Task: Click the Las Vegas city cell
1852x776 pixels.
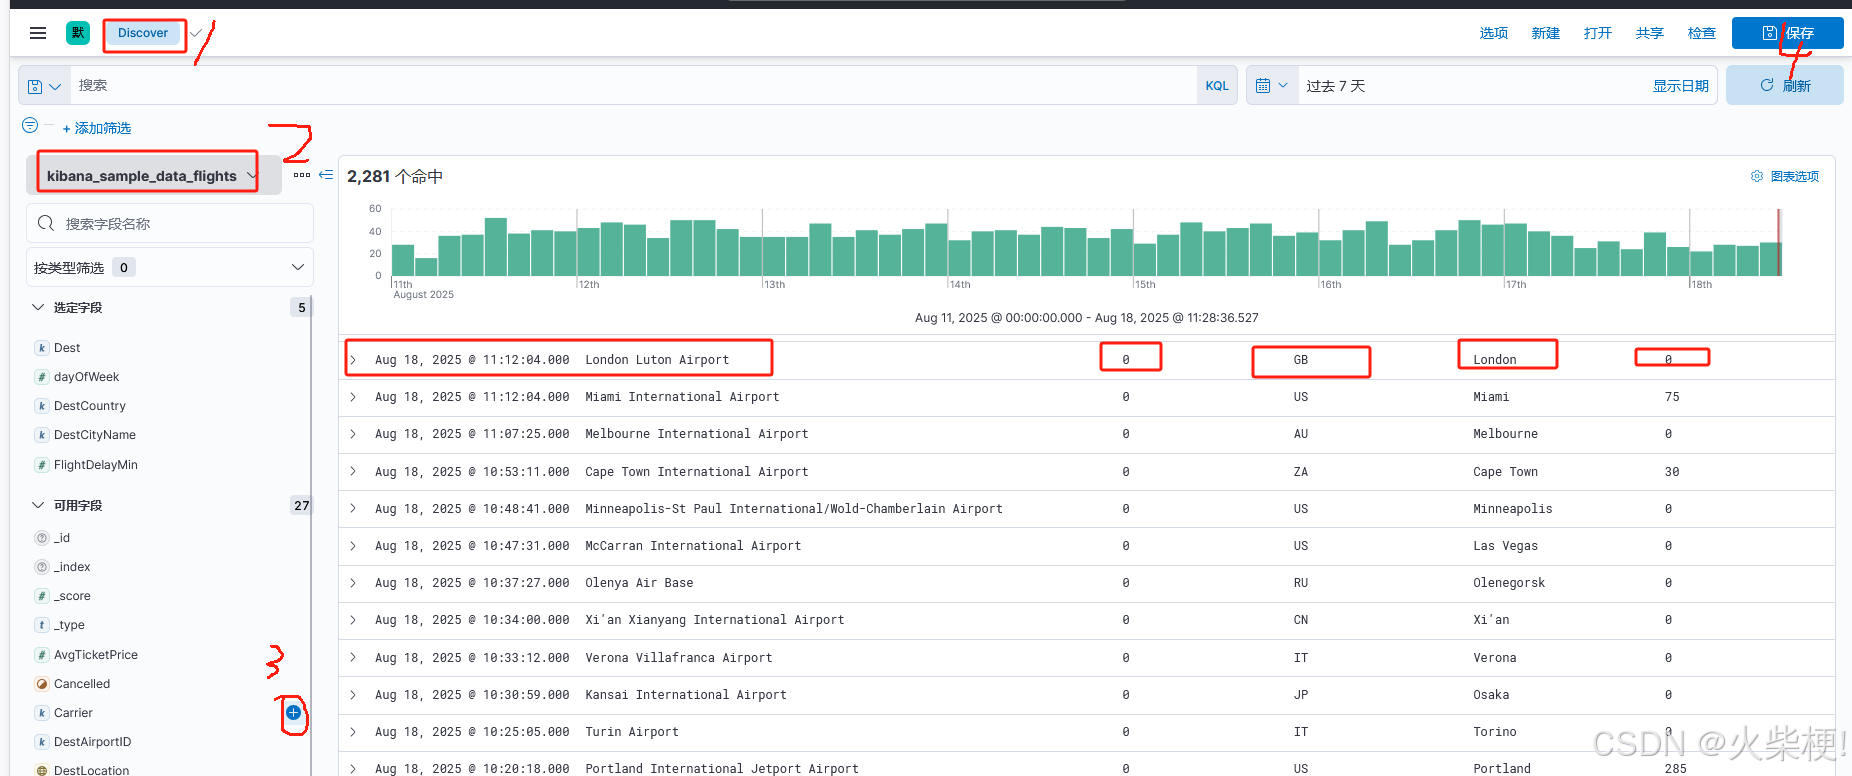Action: [x=1505, y=546]
